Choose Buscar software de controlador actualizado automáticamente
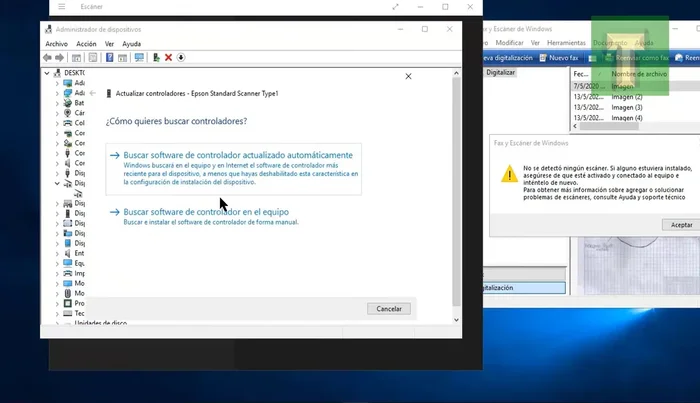Image resolution: width=700 pixels, height=403 pixels. pos(233,169)
